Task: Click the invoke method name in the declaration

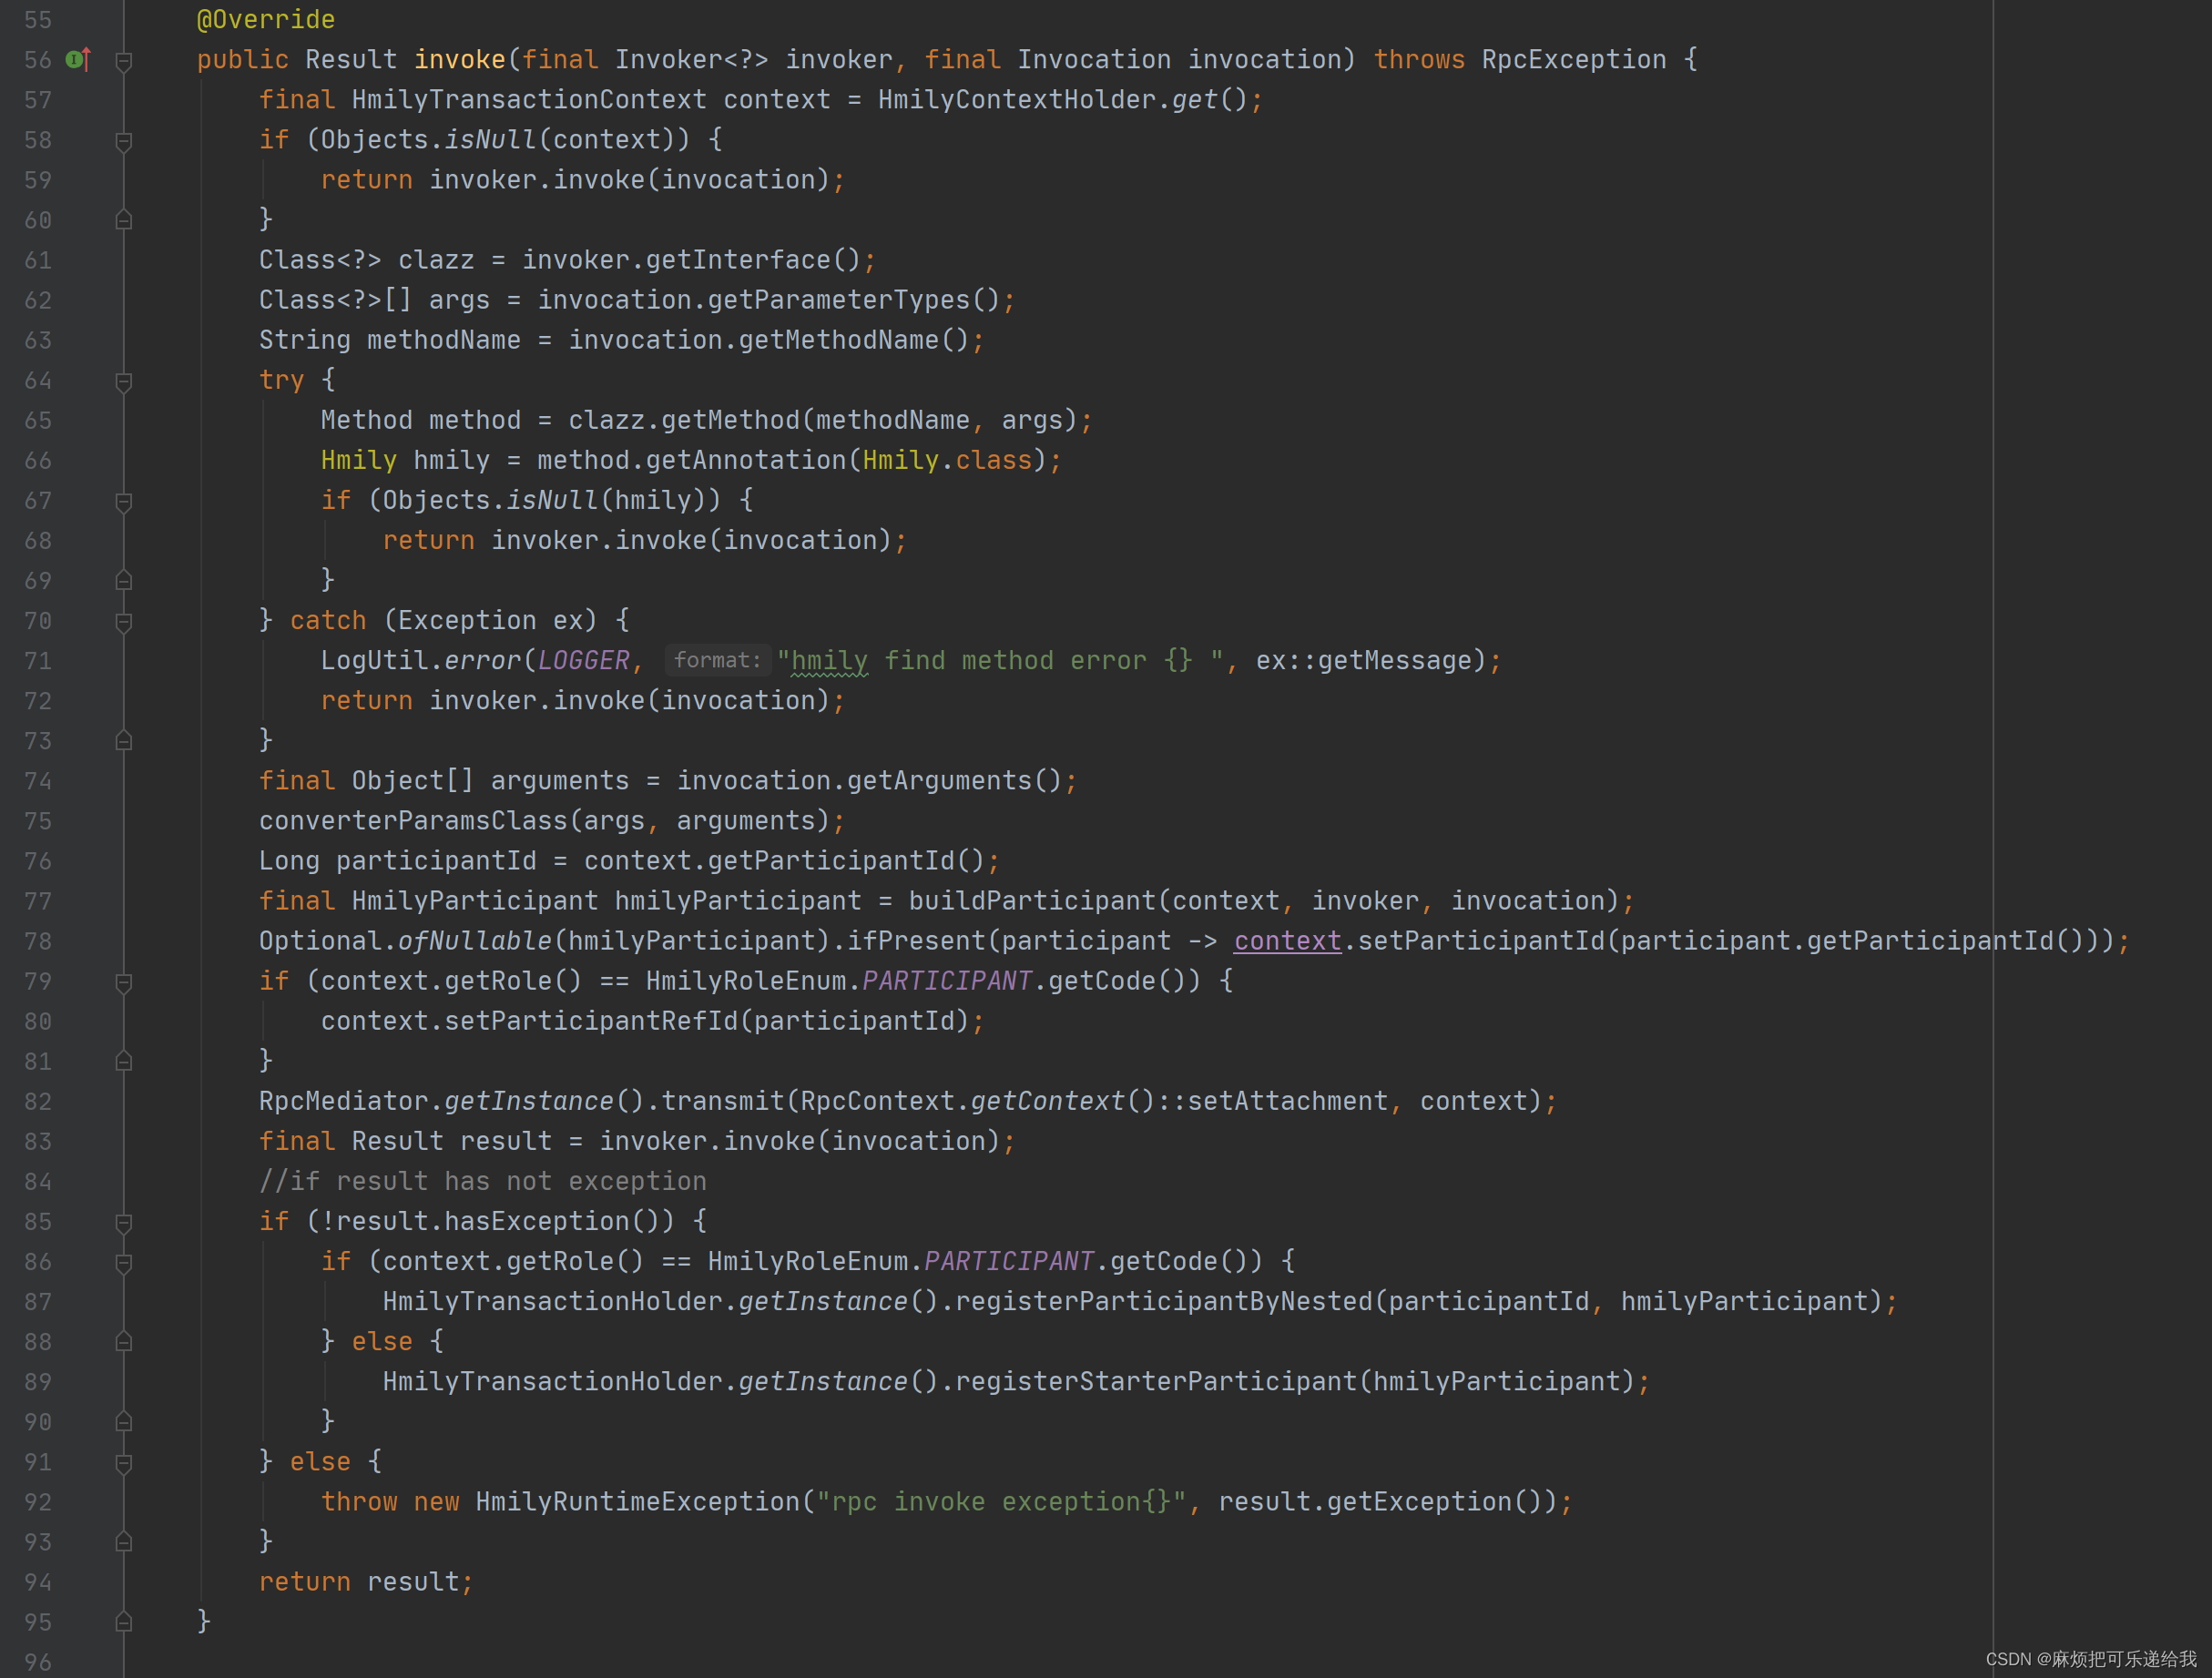Action: [x=460, y=60]
